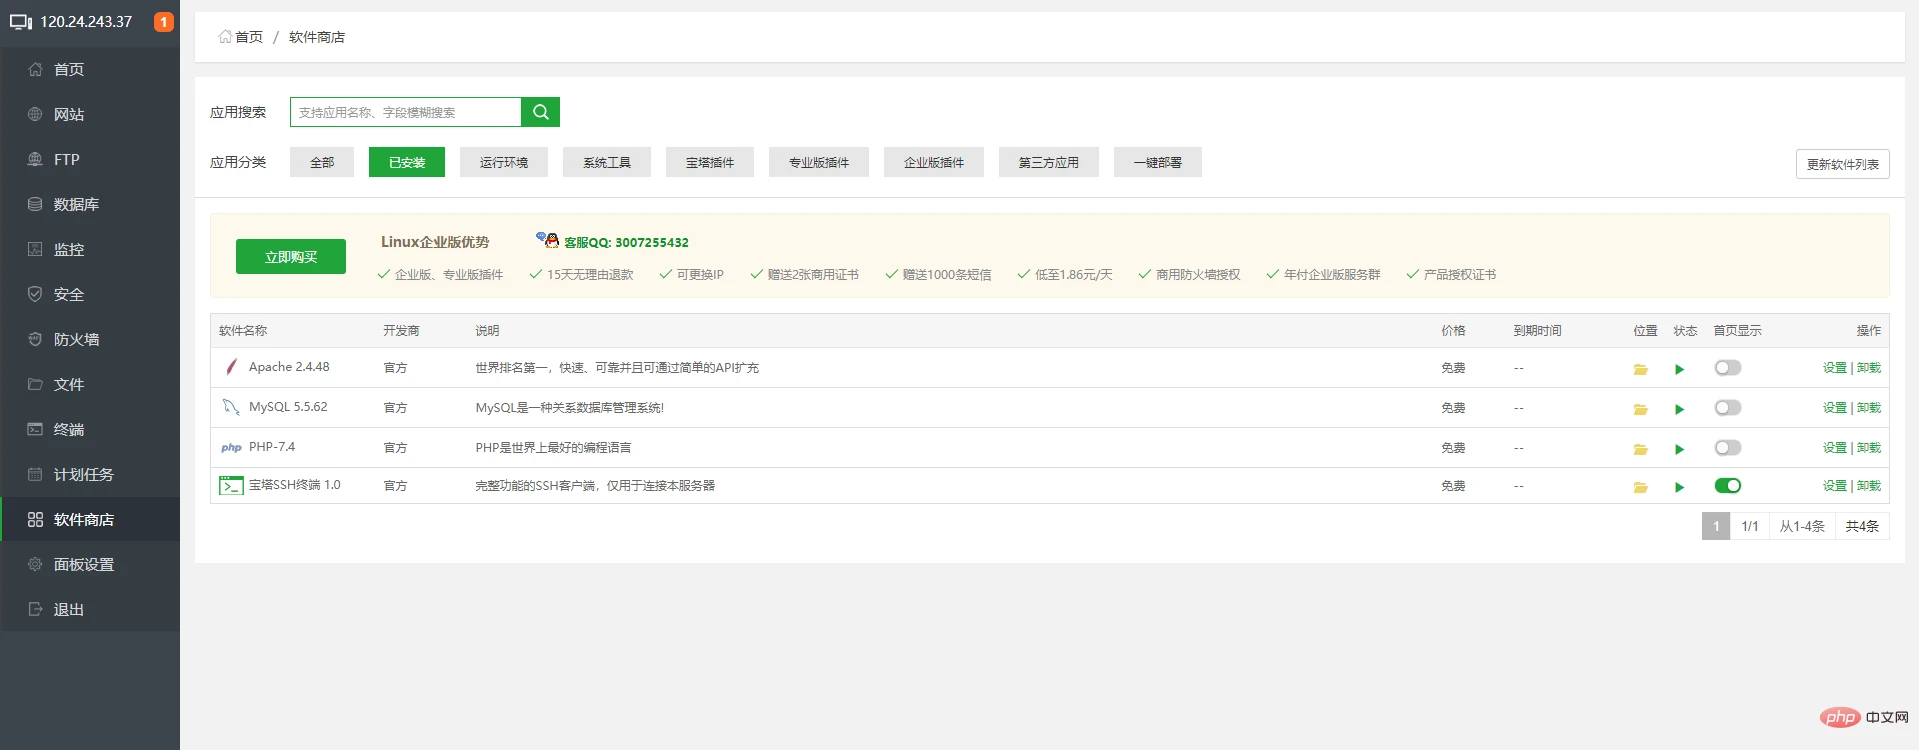Select the 已安装 category tab
The width and height of the screenshot is (1919, 750).
(x=407, y=162)
